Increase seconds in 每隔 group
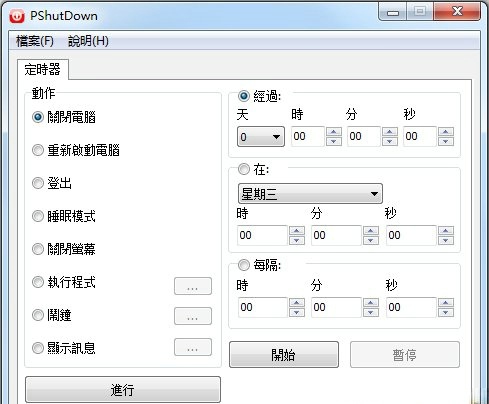The image size is (489, 404). [446, 302]
